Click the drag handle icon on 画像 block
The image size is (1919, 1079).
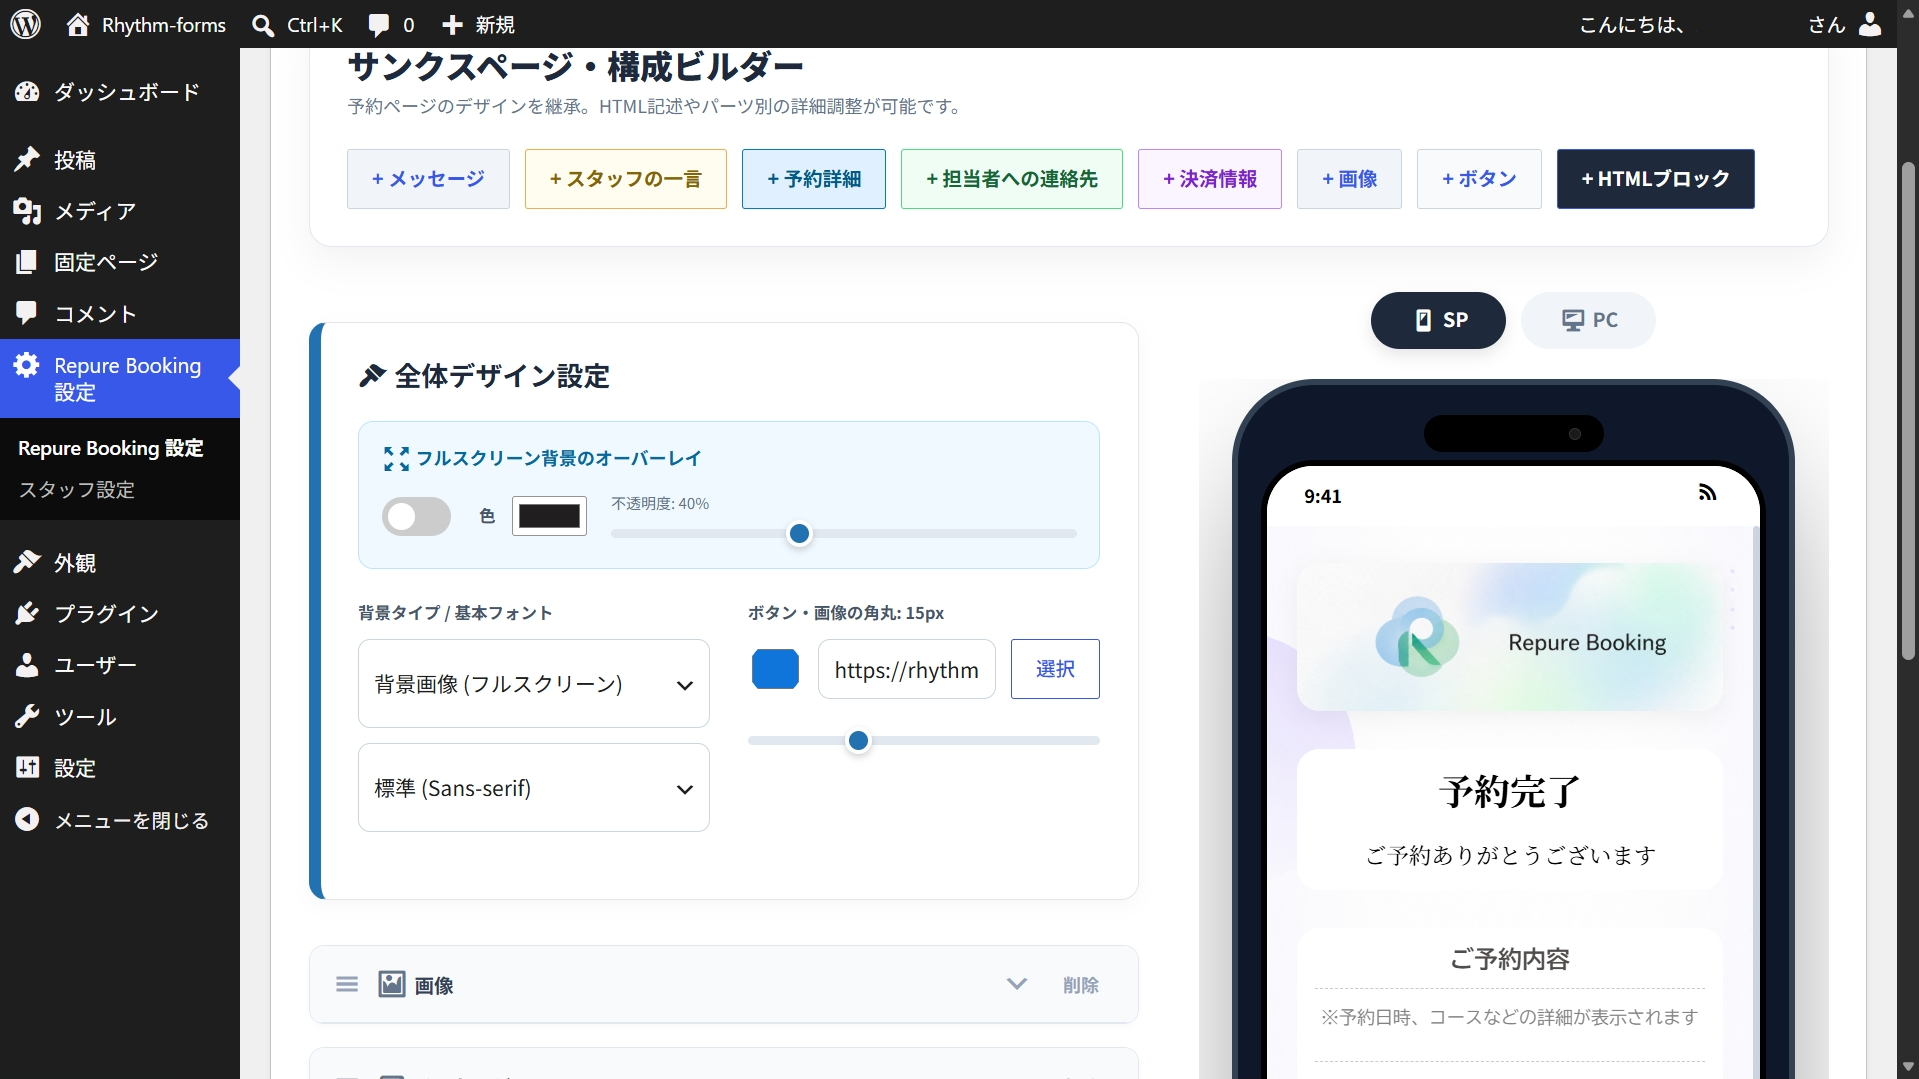[347, 984]
